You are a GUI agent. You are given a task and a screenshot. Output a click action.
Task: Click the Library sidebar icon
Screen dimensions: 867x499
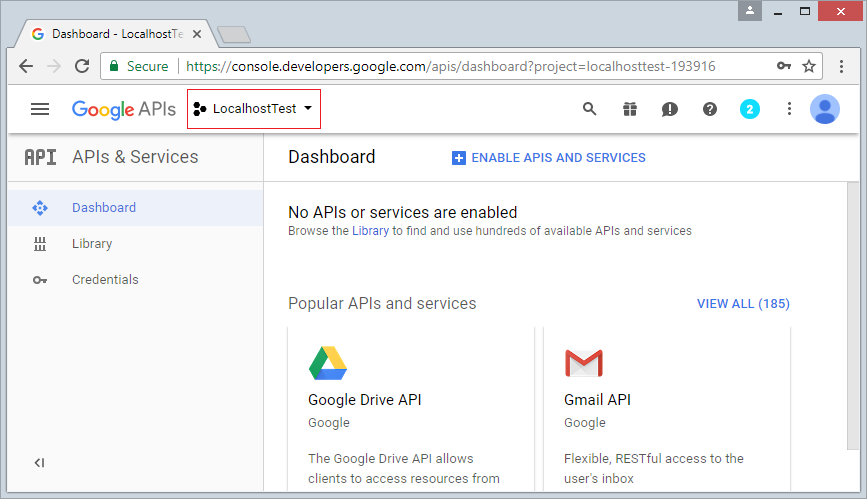[x=40, y=244]
